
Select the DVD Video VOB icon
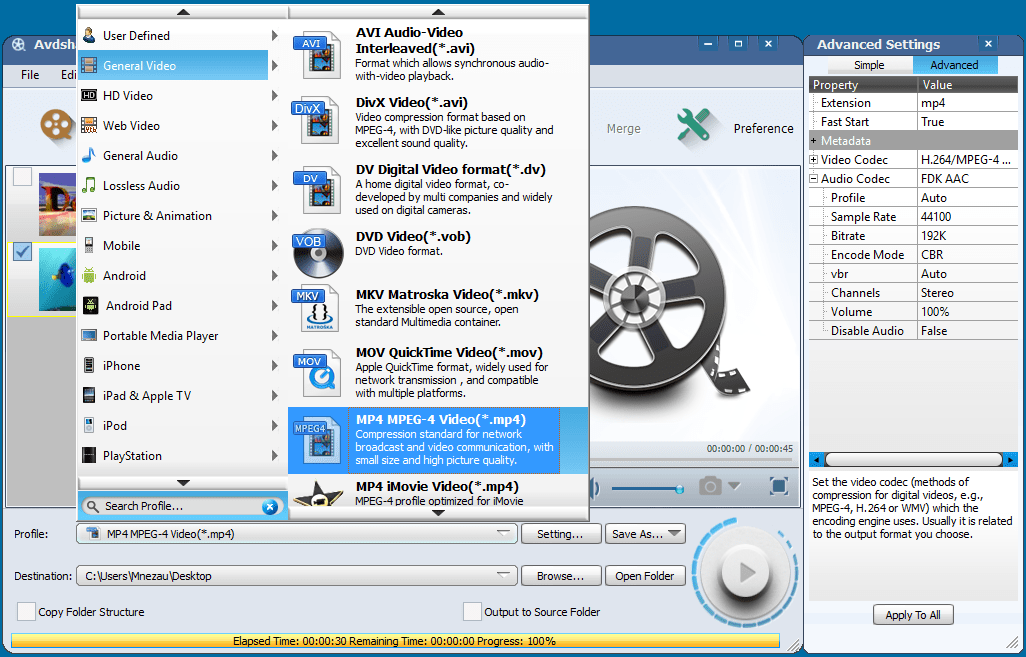click(x=316, y=252)
